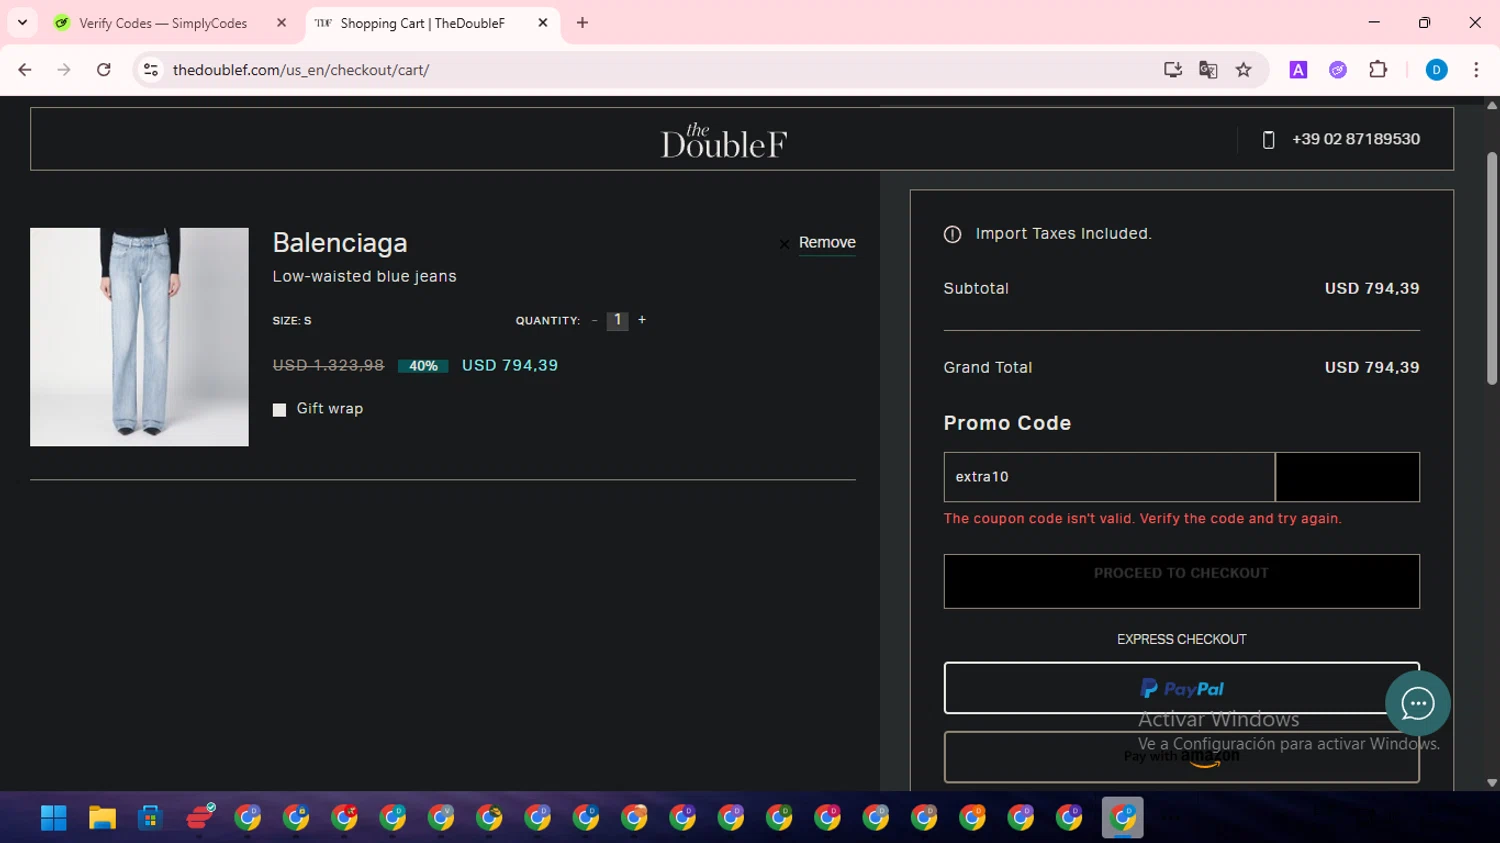Viewport: 1500px width, 843px height.
Task: Click the page vertical scrollbar thumb
Action: tap(1492, 268)
